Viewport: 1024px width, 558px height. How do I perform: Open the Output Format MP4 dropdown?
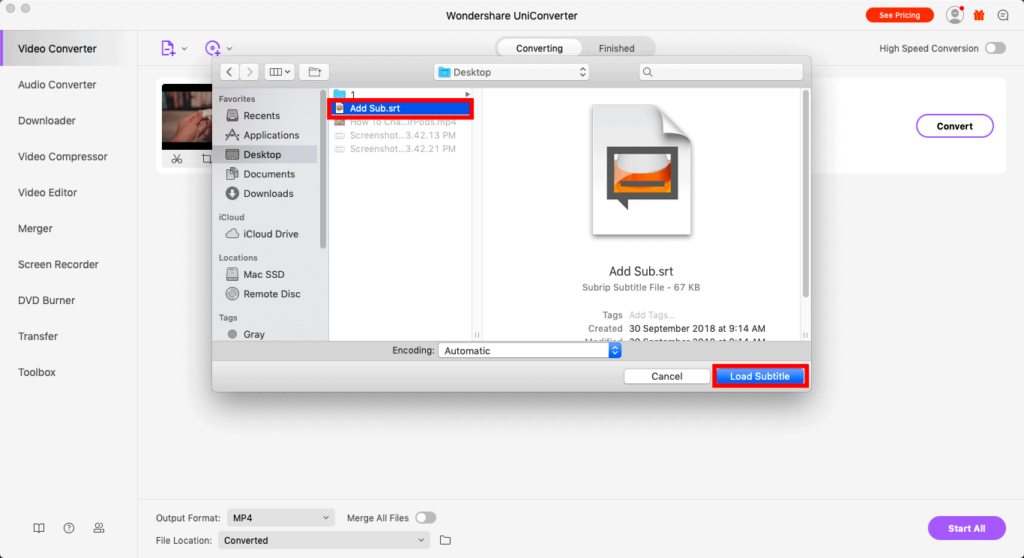coord(281,517)
